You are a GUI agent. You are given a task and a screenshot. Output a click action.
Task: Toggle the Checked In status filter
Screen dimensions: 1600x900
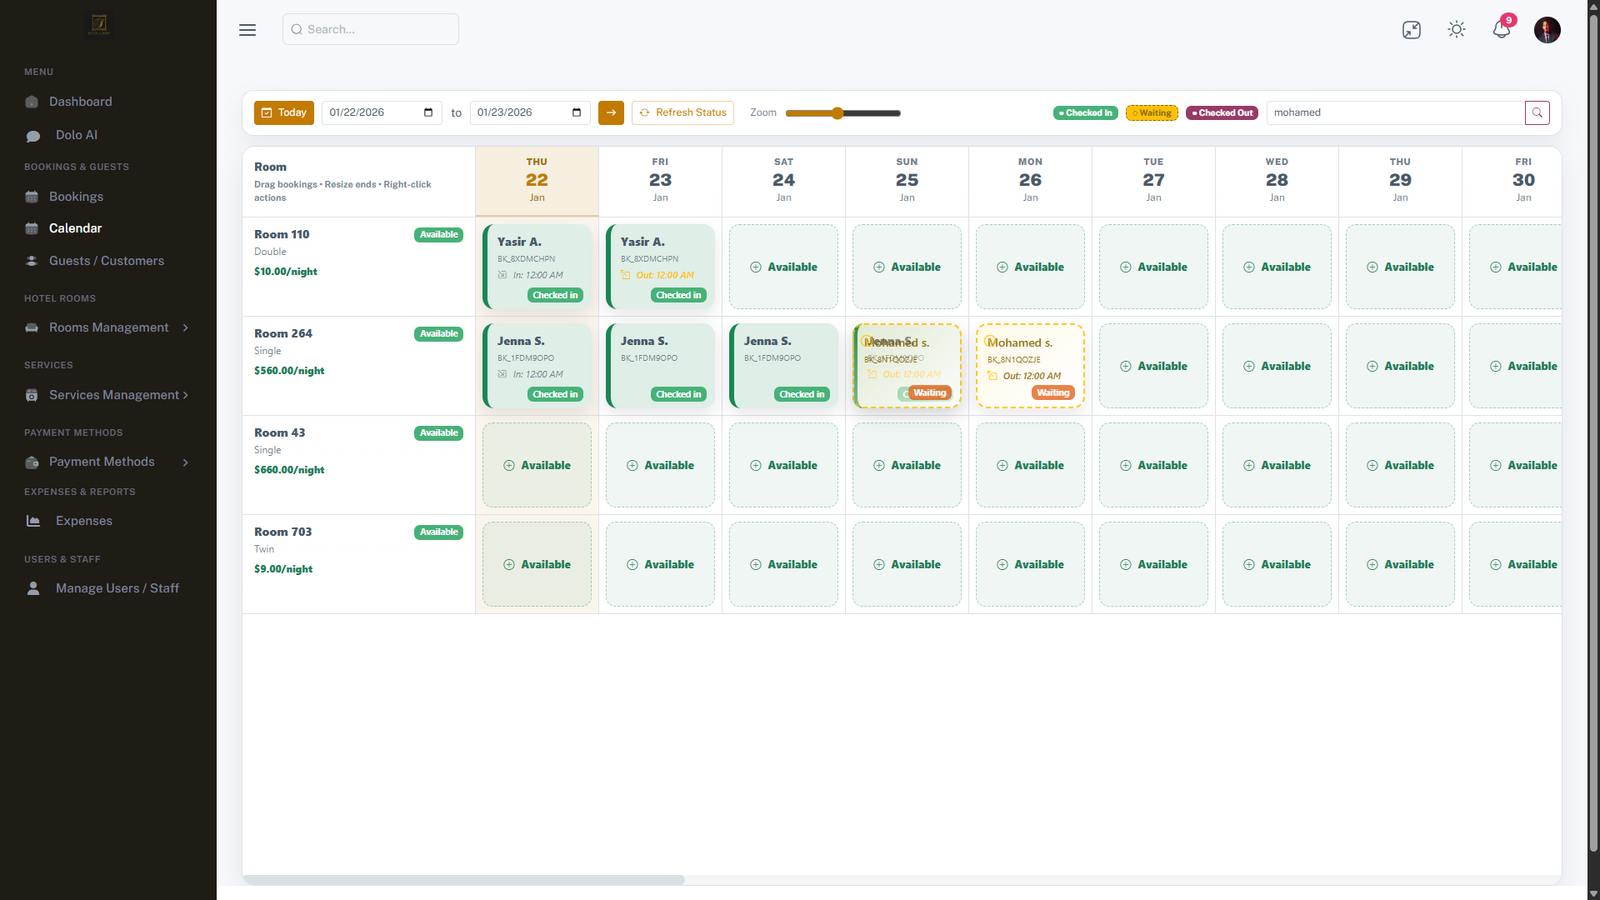(1085, 113)
